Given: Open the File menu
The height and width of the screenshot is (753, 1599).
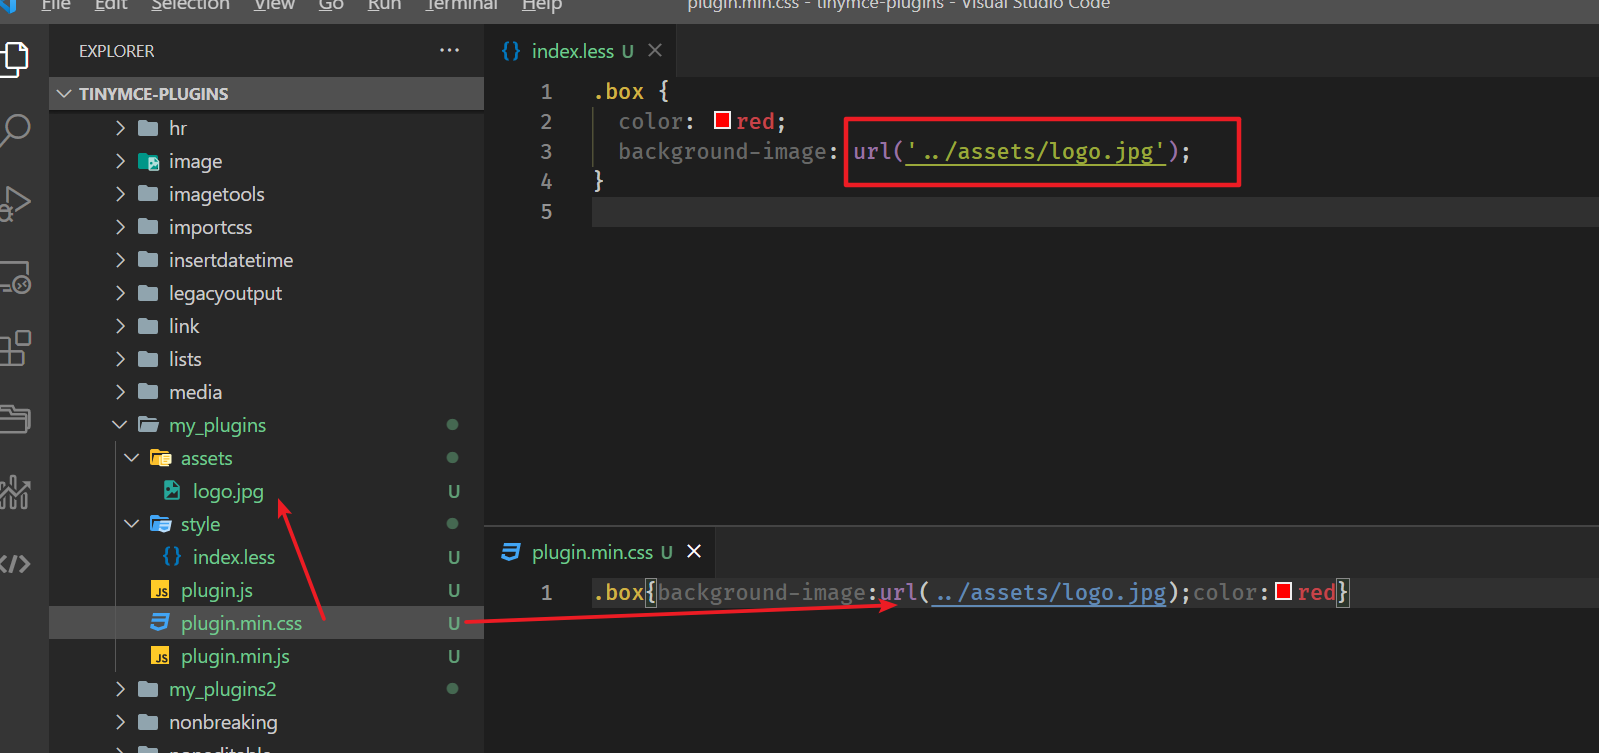Looking at the screenshot, I should pyautogui.click(x=56, y=5).
